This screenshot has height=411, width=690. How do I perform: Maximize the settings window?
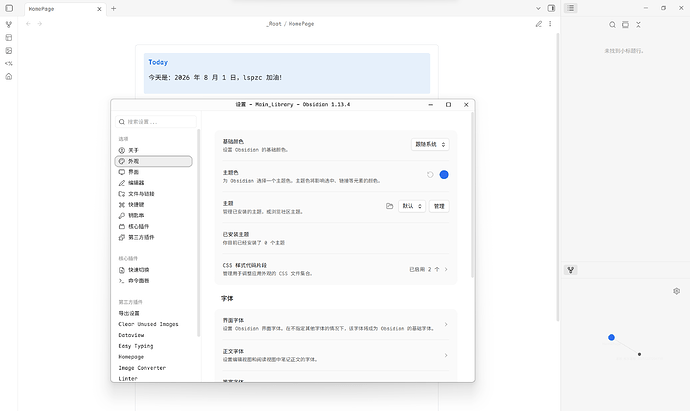(448, 105)
